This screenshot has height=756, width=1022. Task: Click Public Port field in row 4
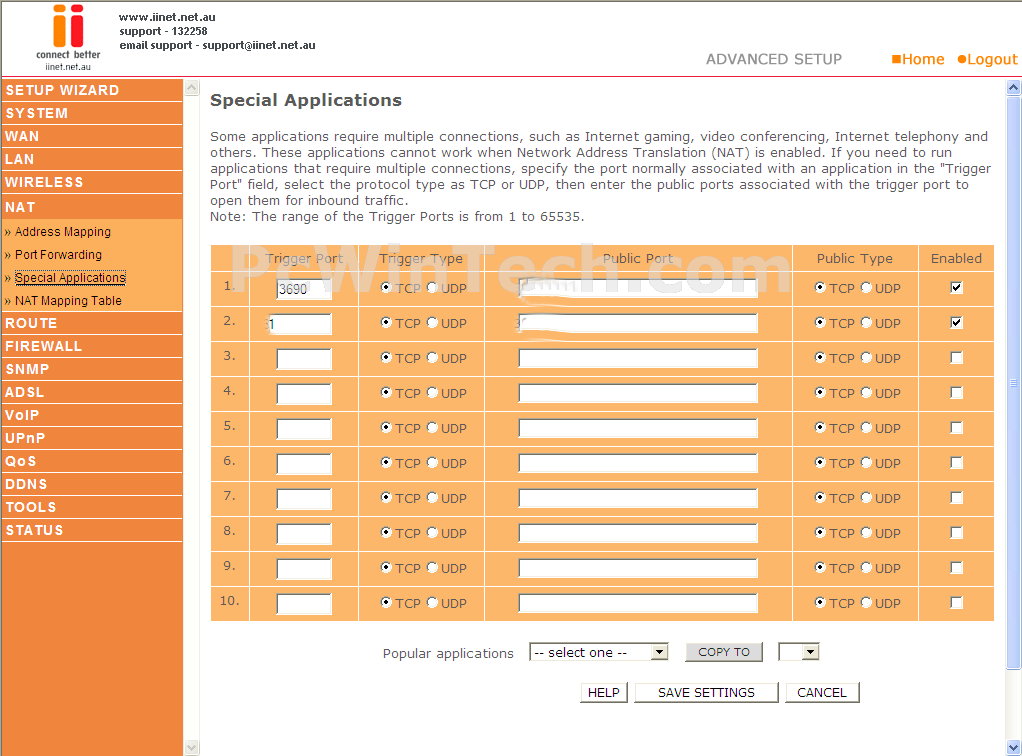[638, 394]
